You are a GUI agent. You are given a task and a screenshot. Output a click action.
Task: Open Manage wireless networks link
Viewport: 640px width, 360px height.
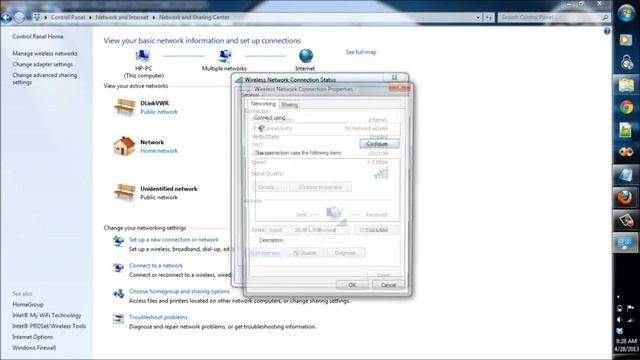(45, 53)
